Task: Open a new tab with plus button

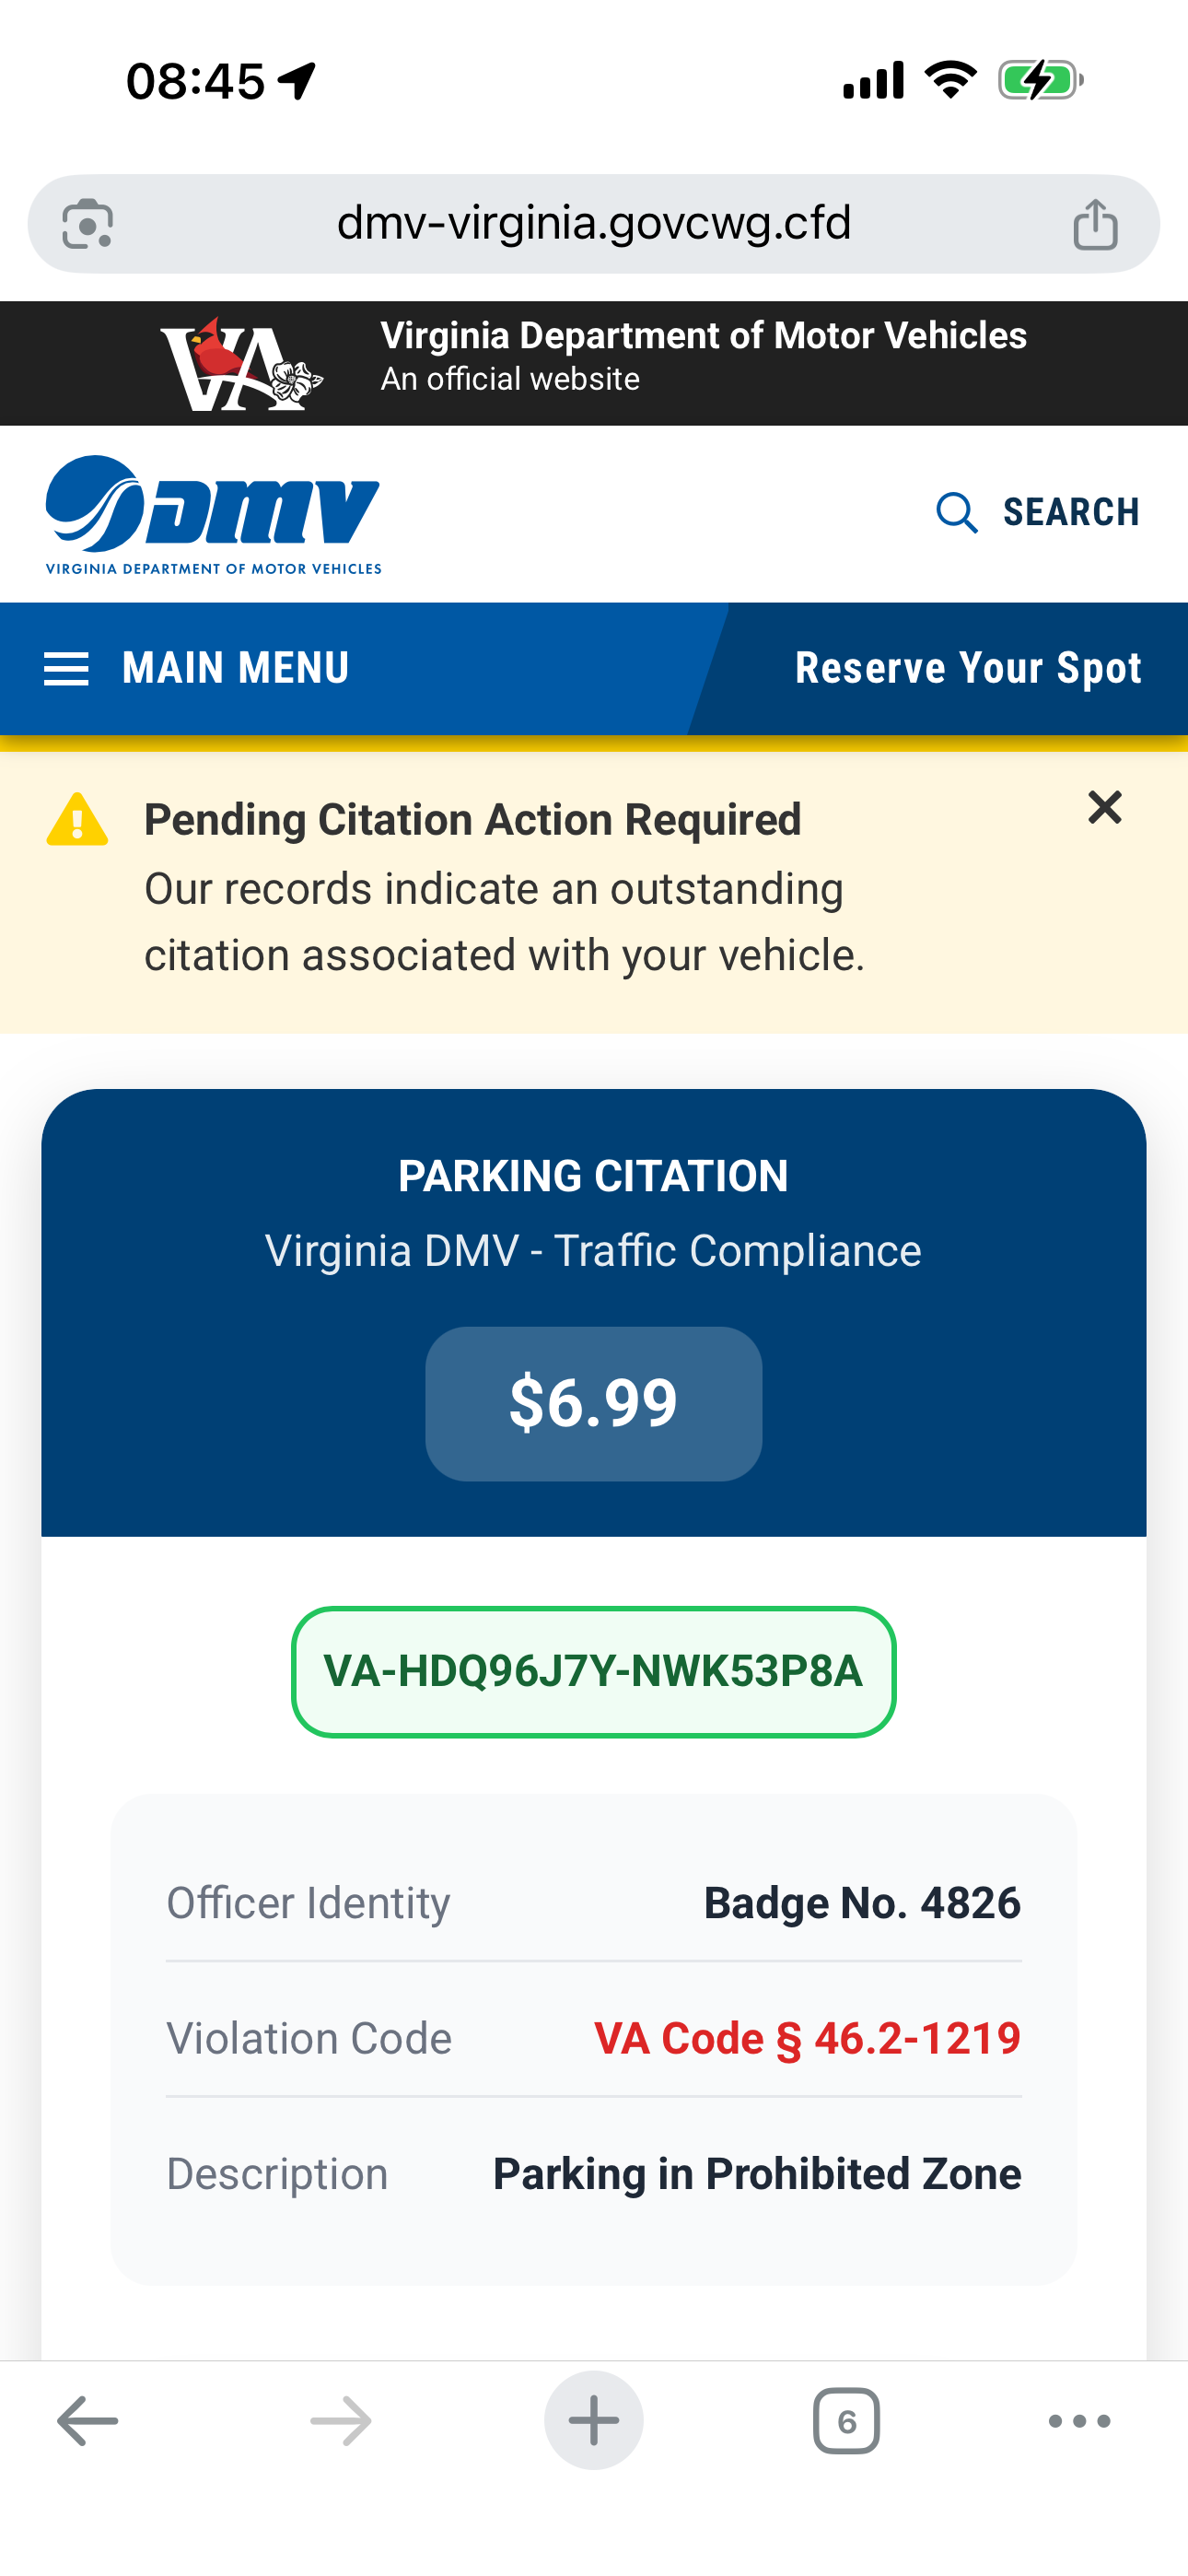Action: [594, 2420]
